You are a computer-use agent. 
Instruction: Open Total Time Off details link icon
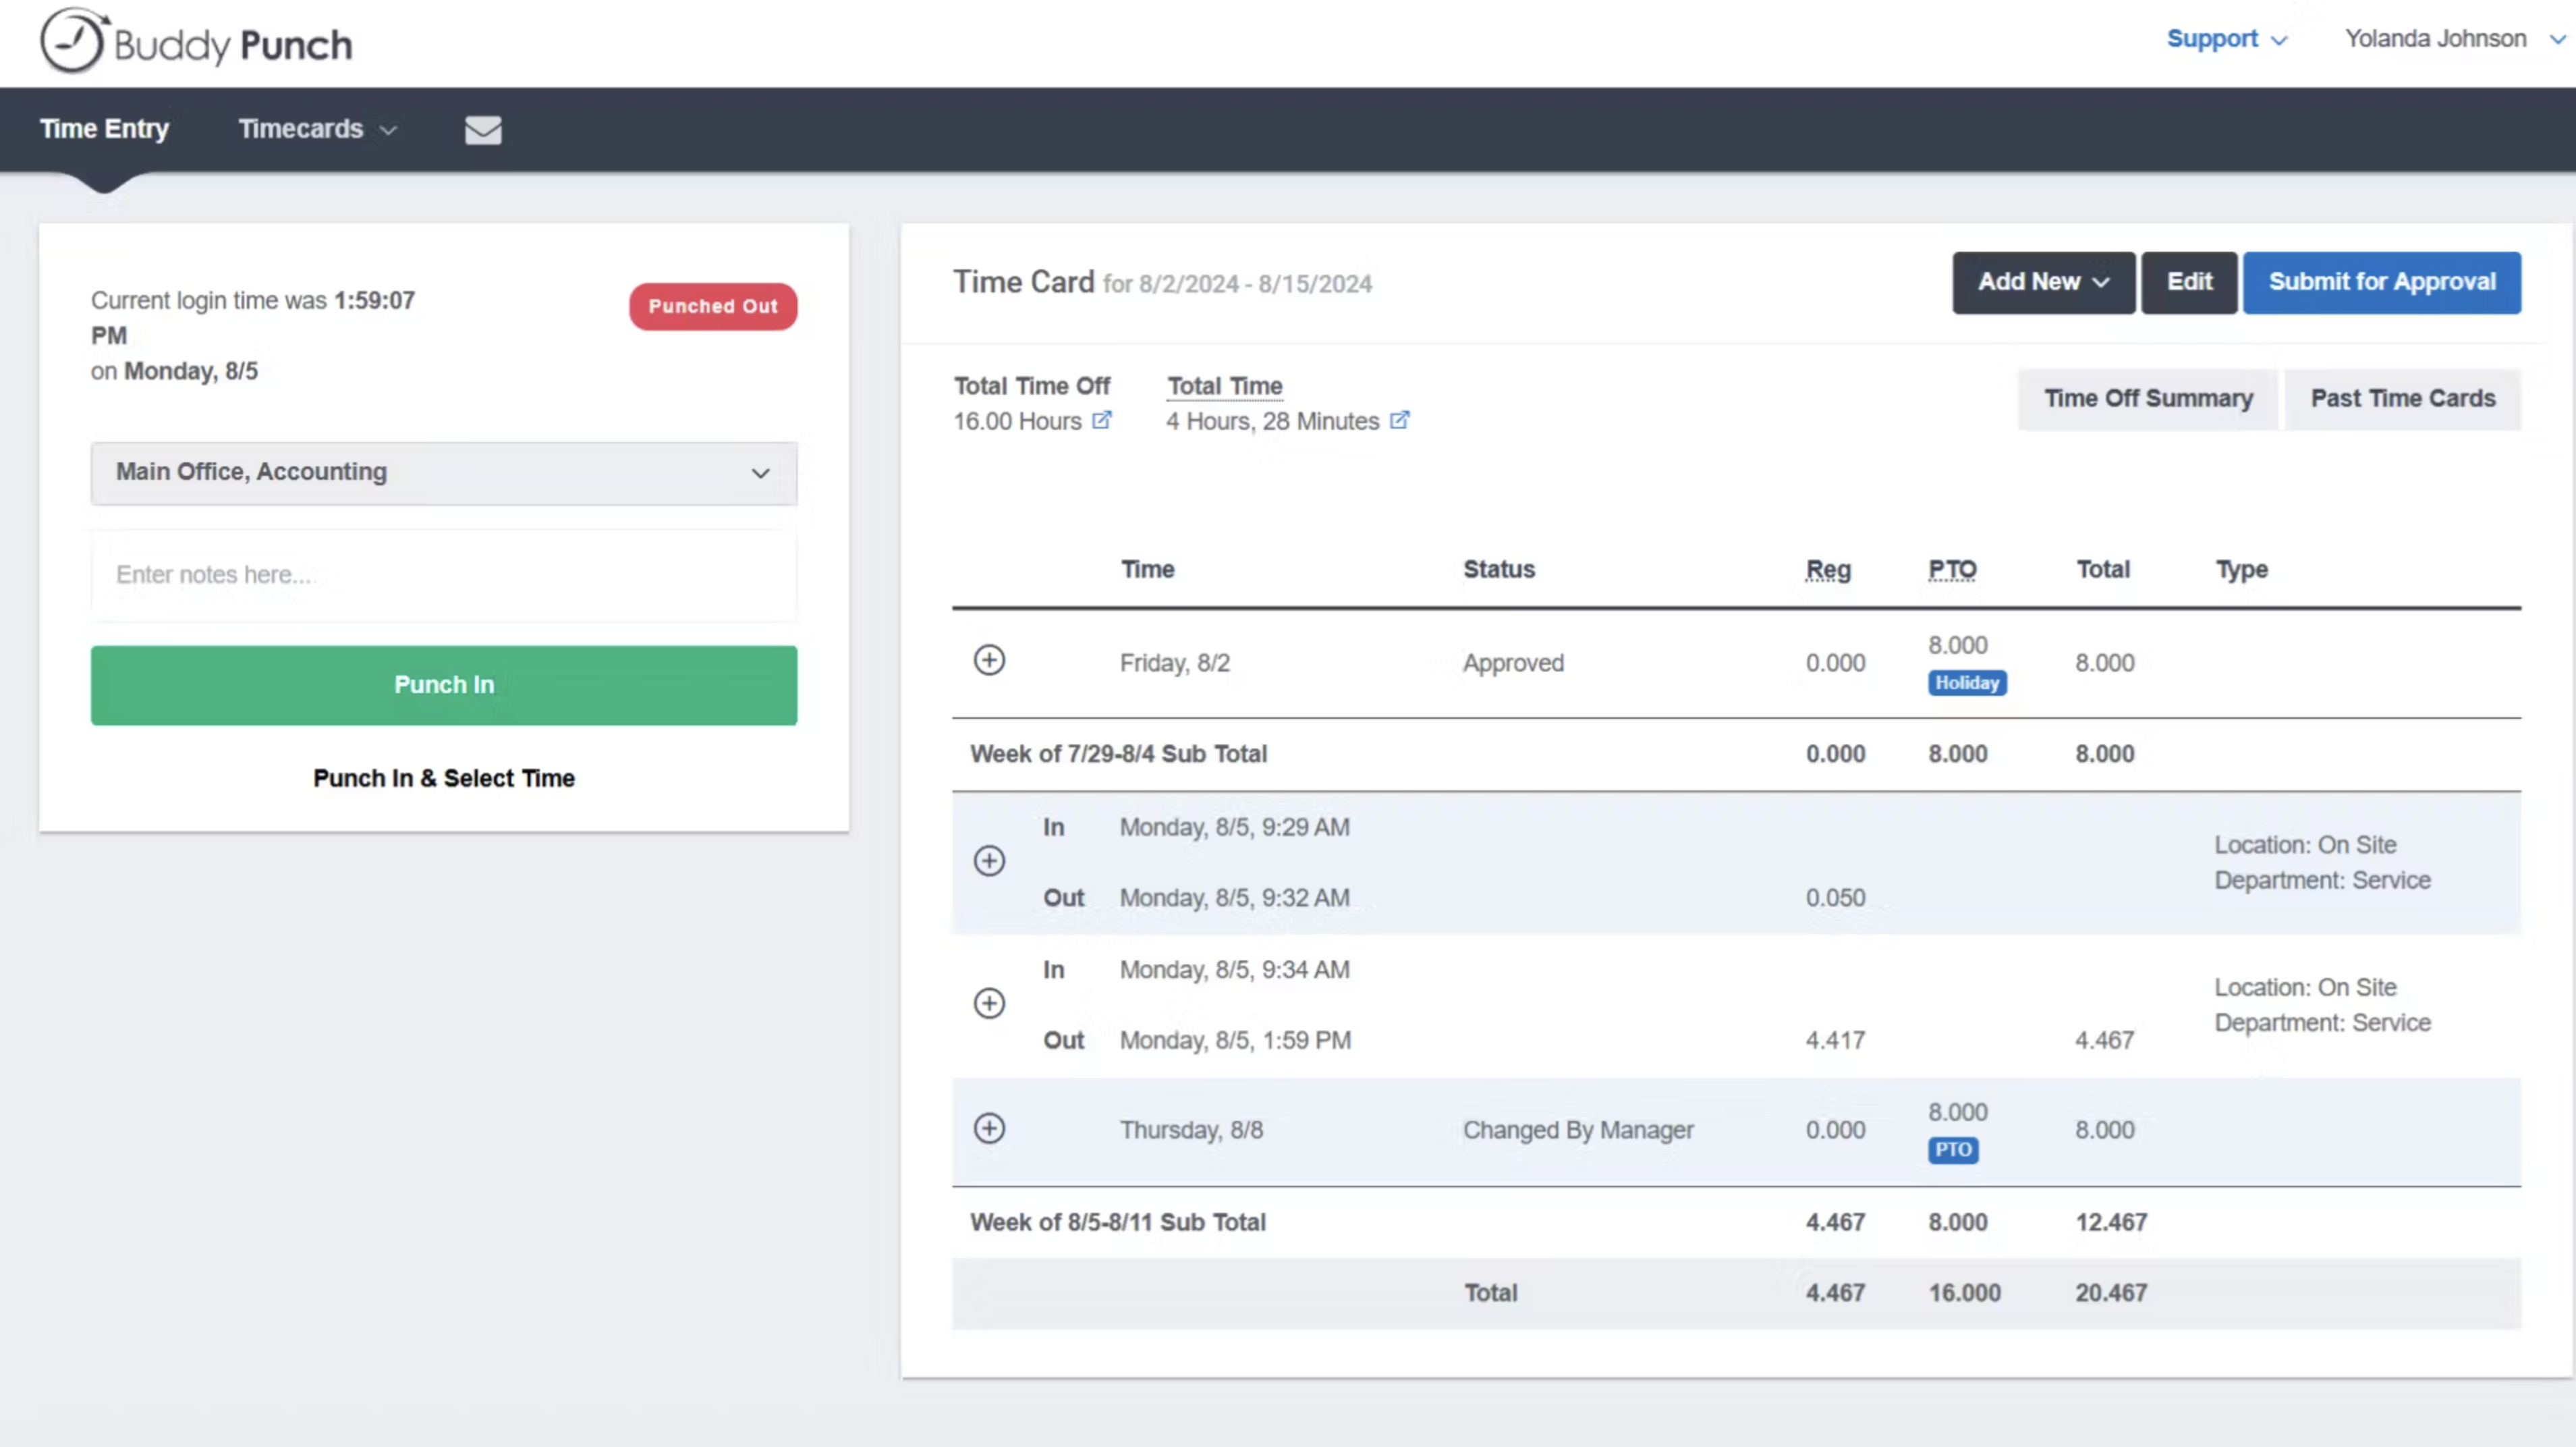tap(1101, 421)
